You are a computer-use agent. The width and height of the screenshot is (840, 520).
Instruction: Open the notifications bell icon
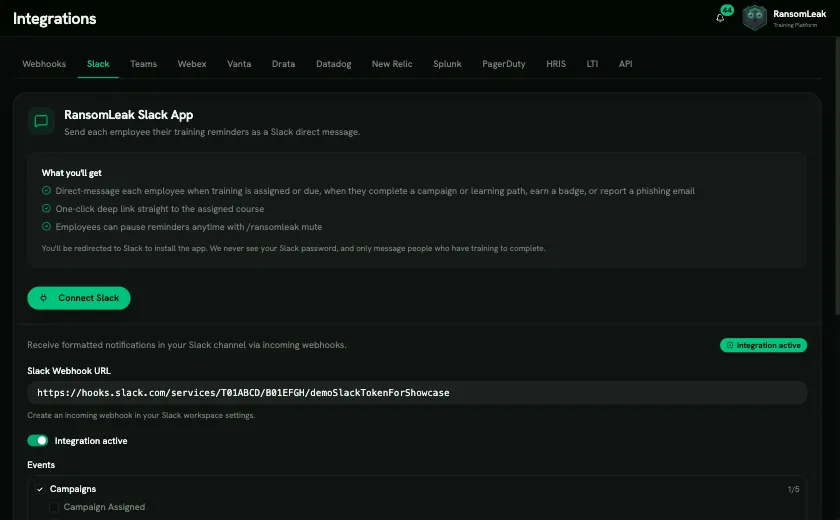click(x=720, y=18)
